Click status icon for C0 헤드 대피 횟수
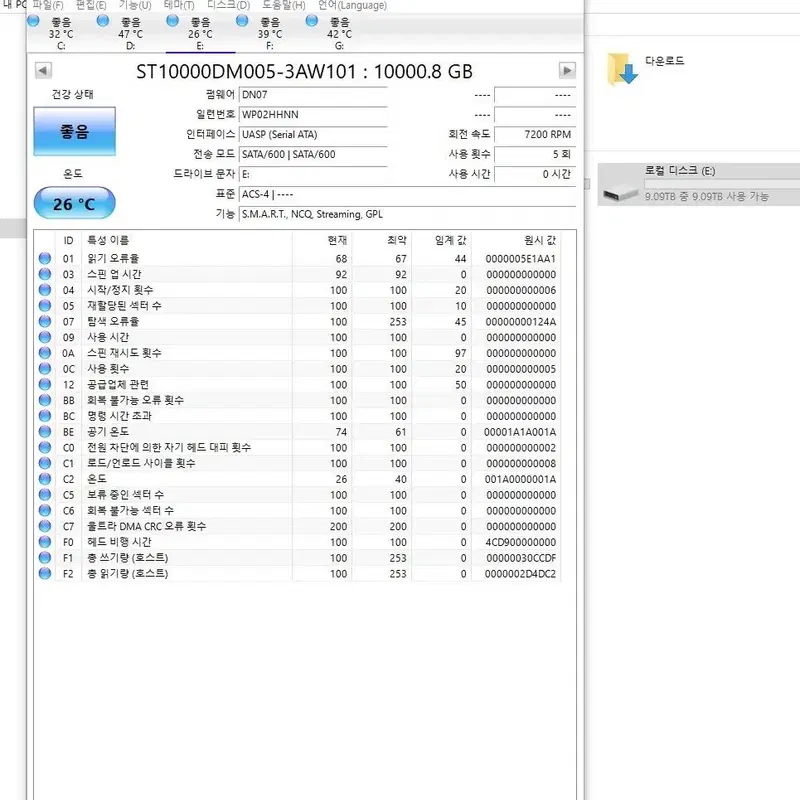 coord(45,447)
